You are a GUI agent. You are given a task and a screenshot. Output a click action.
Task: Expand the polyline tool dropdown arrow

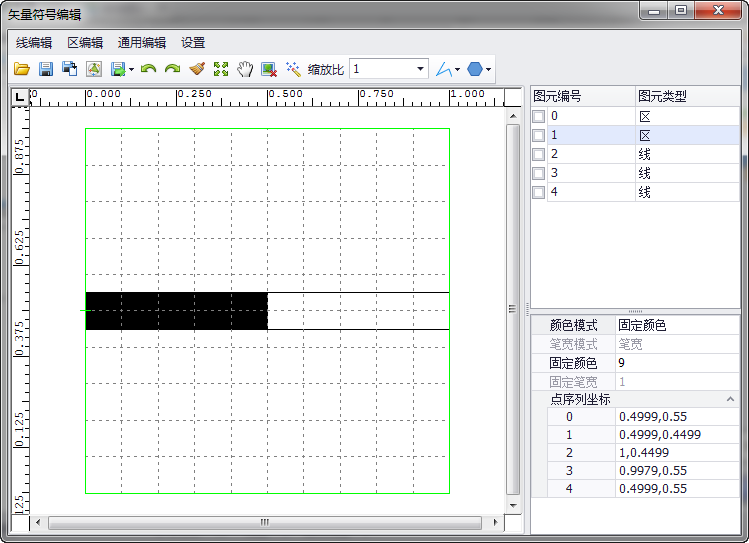tap(458, 70)
